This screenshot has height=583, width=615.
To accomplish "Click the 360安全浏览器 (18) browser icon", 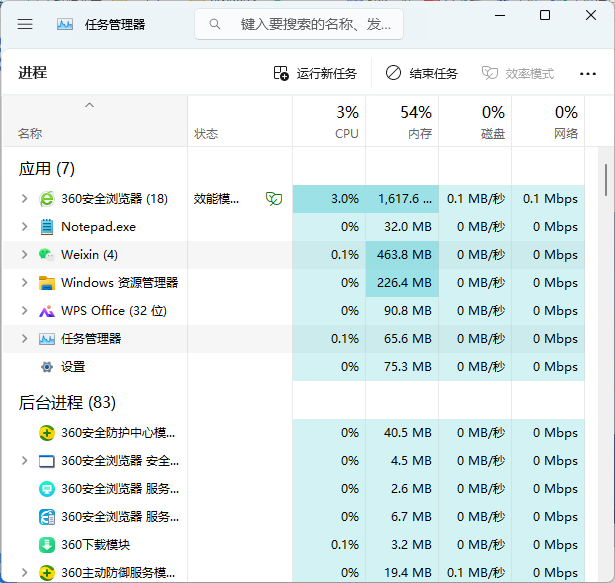I will point(47,199).
